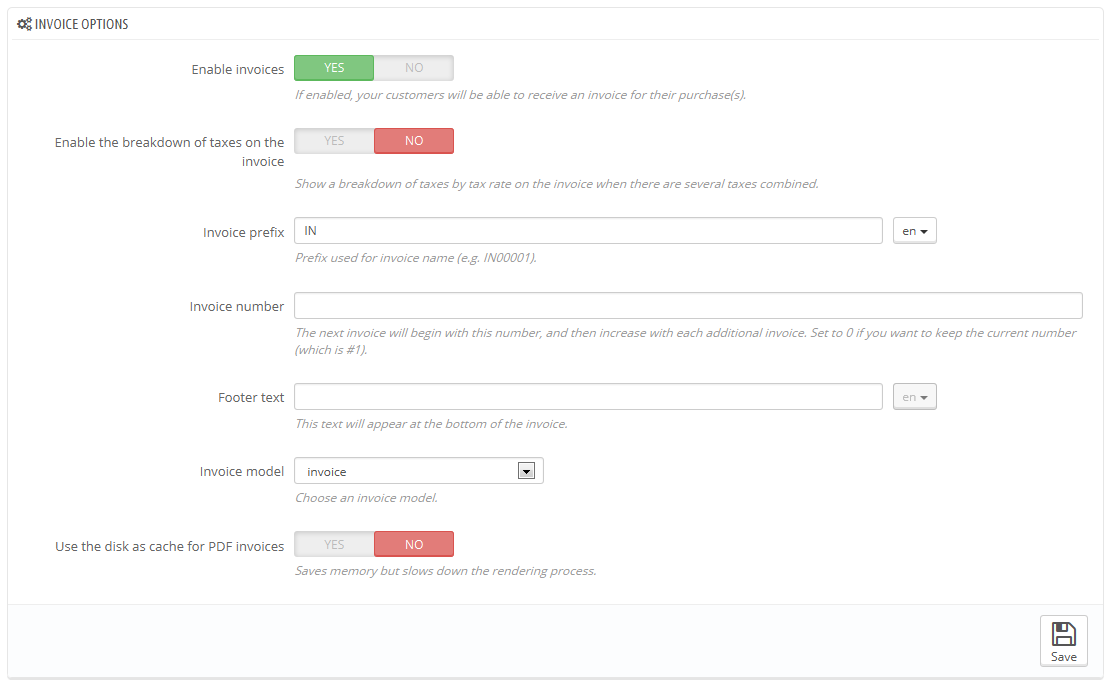The image size is (1107, 685).
Task: Open the Invoice prefix language dropdown
Action: click(914, 231)
